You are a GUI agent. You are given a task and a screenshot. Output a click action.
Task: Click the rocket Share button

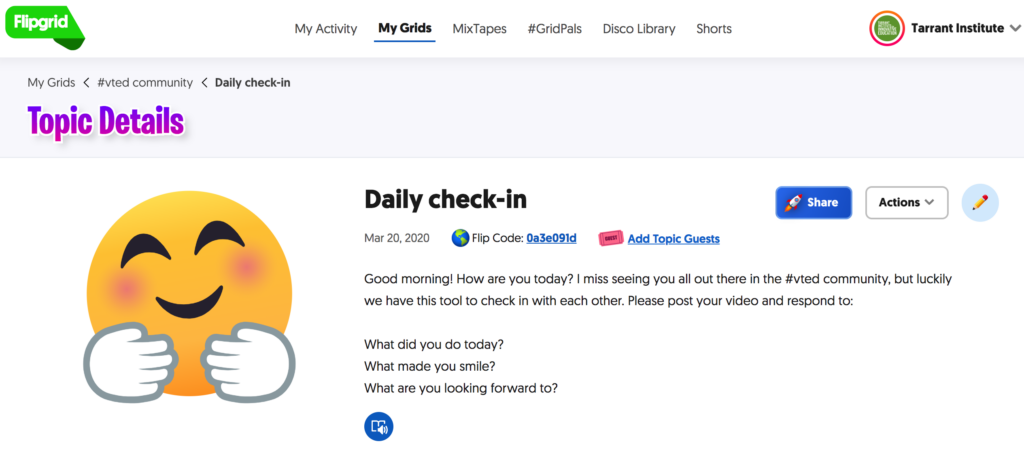(814, 202)
